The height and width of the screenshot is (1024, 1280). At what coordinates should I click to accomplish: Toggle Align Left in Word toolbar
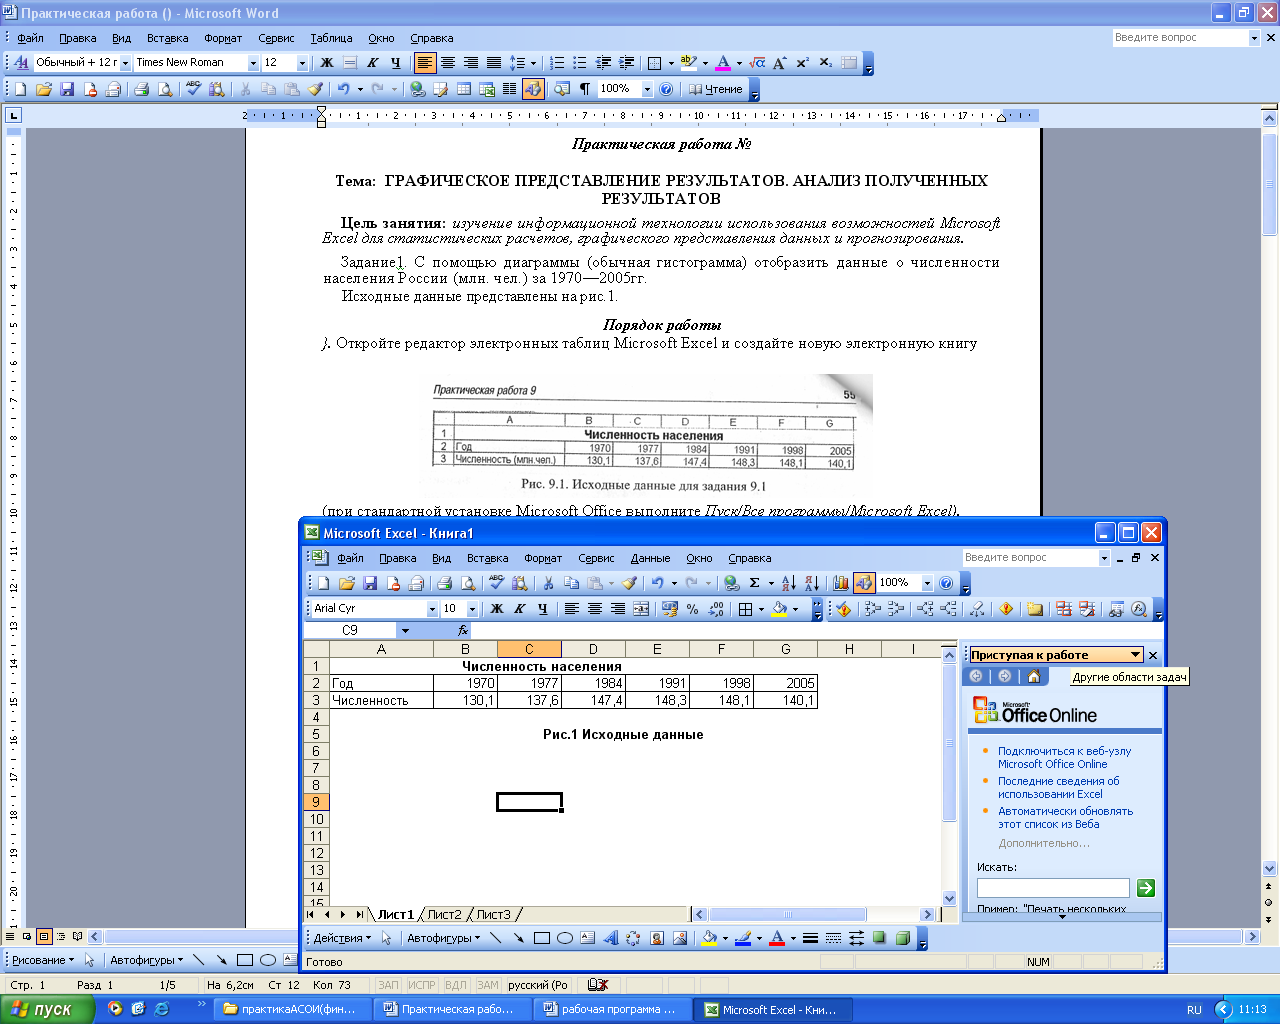tap(425, 62)
